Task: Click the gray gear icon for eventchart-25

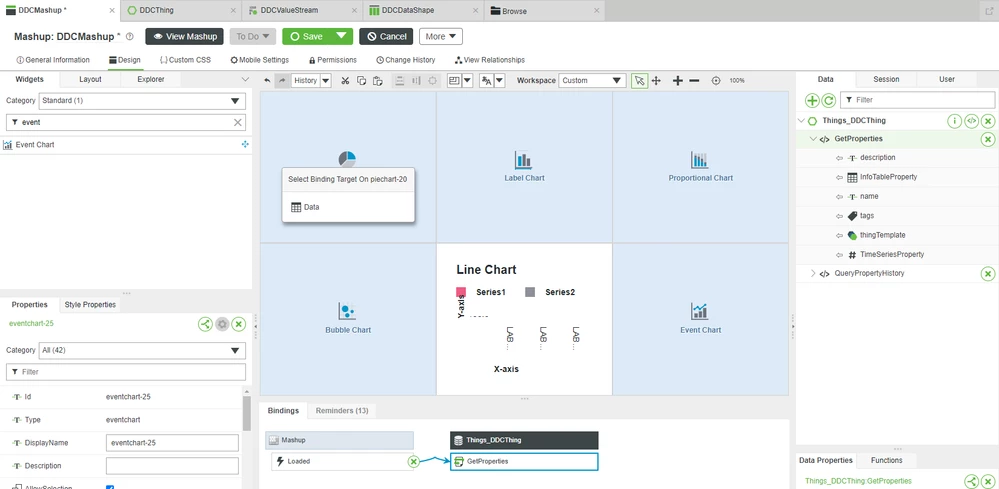Action: (x=222, y=324)
